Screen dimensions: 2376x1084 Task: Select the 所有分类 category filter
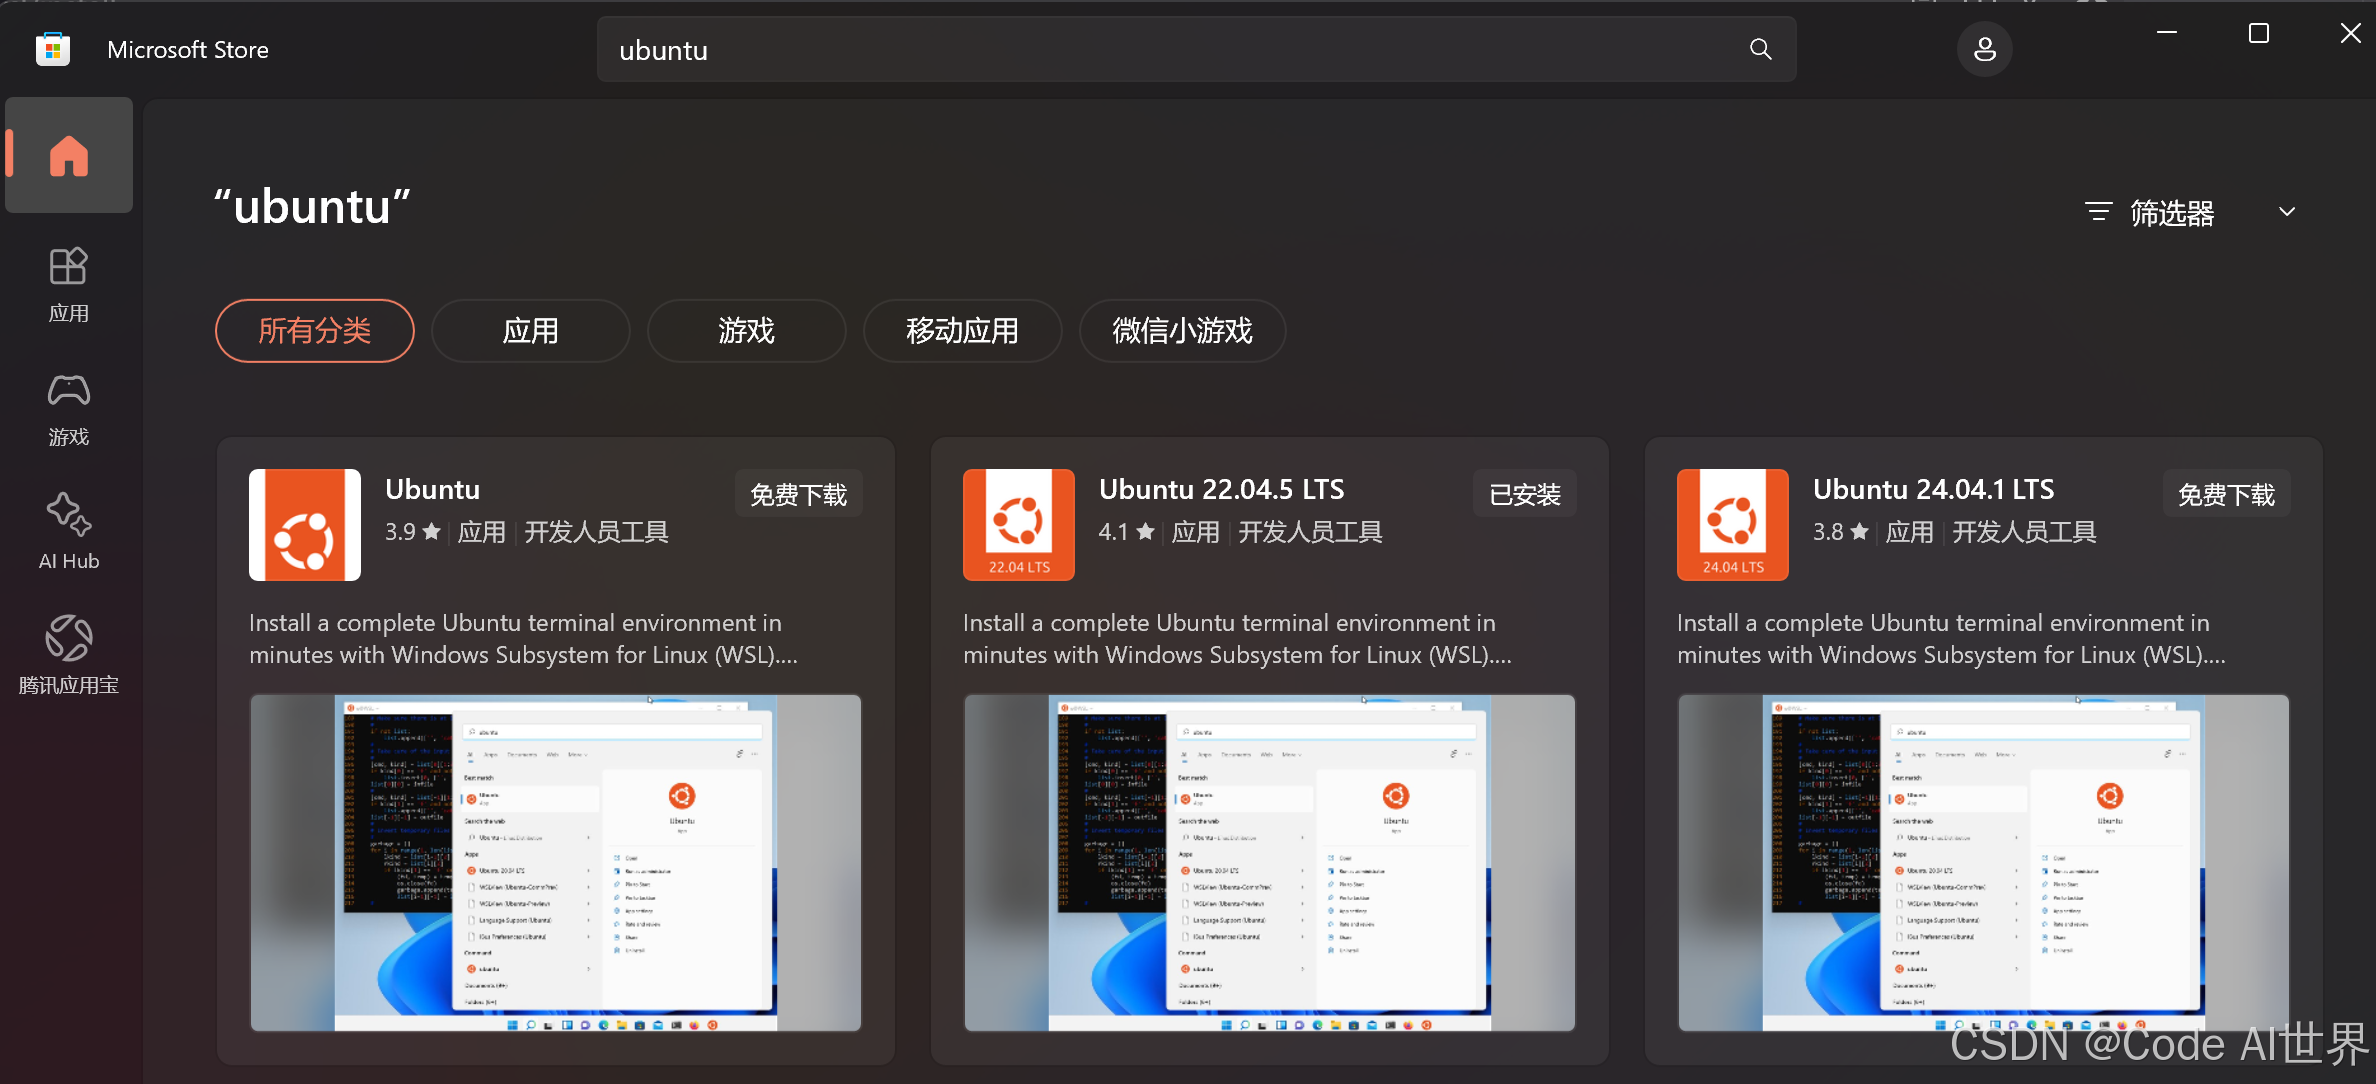tap(314, 330)
